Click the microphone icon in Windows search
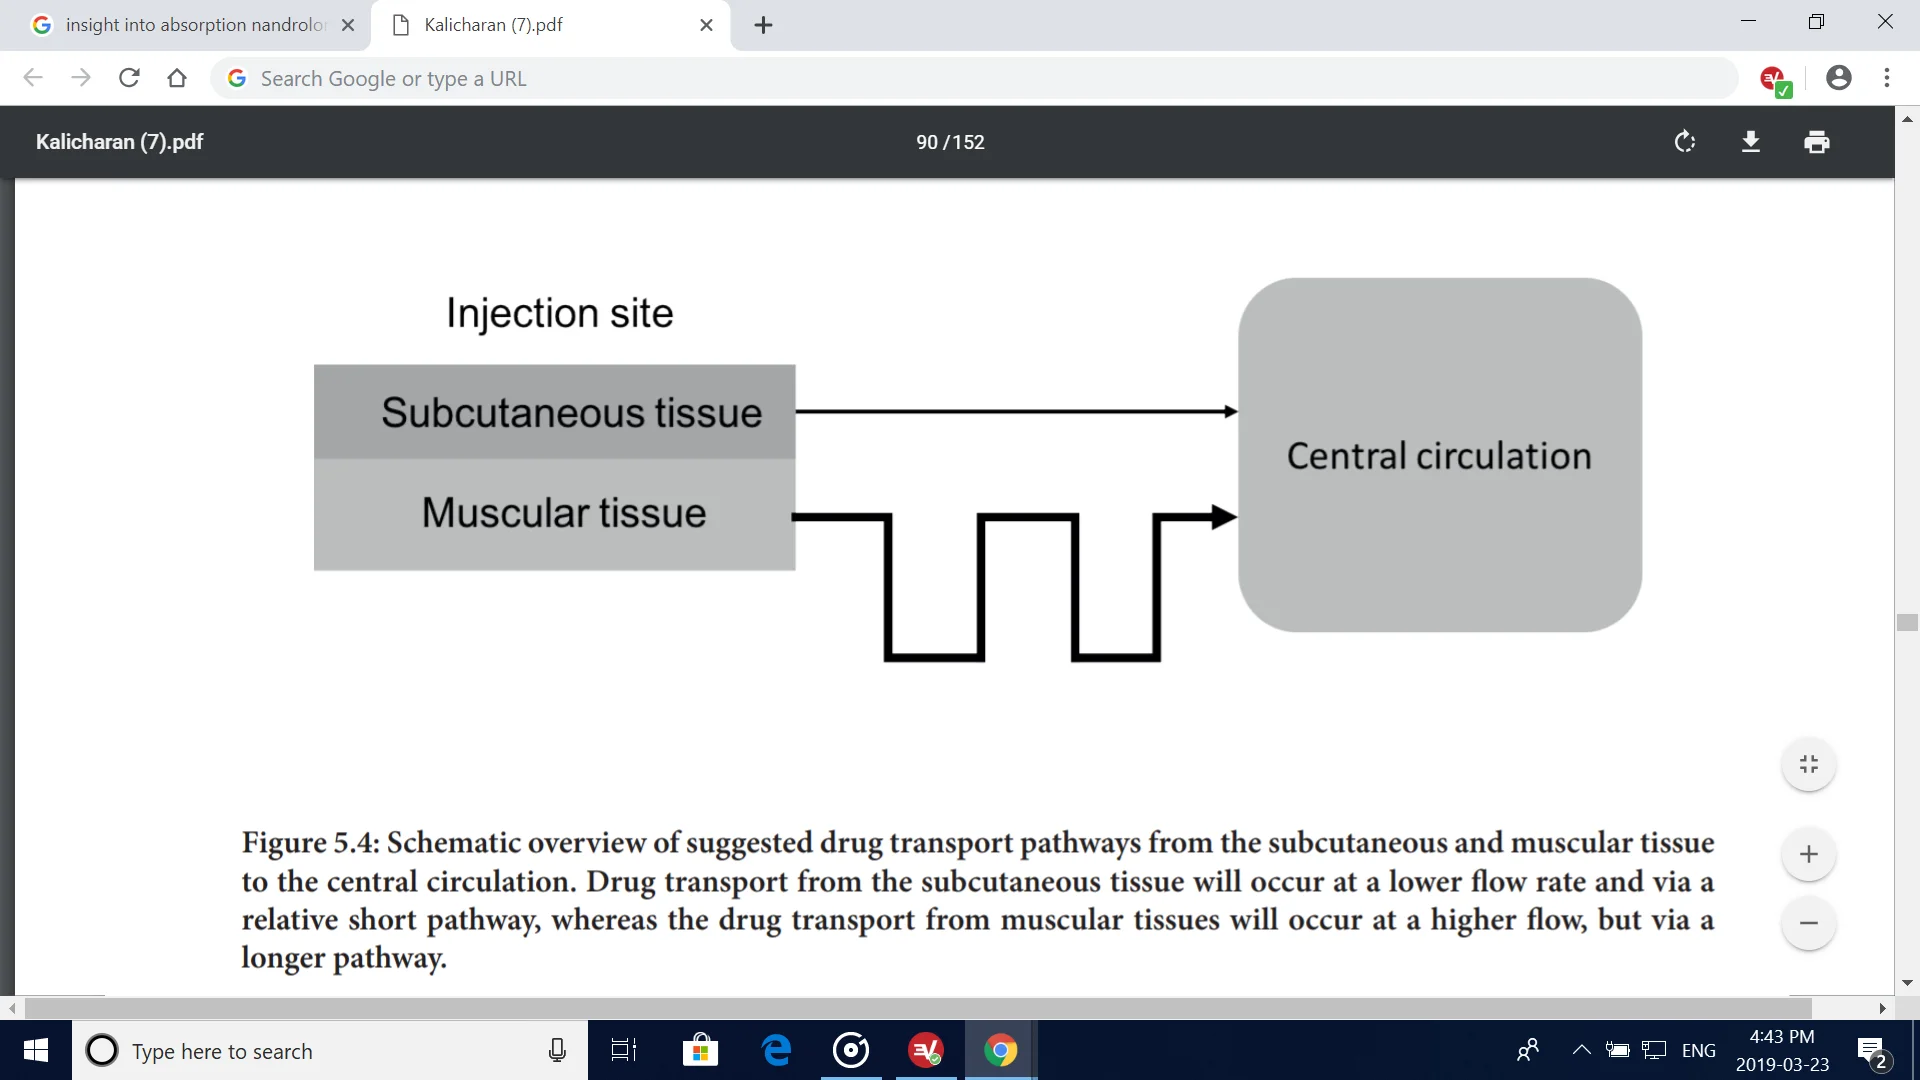The width and height of the screenshot is (1920, 1080). pos(556,1051)
